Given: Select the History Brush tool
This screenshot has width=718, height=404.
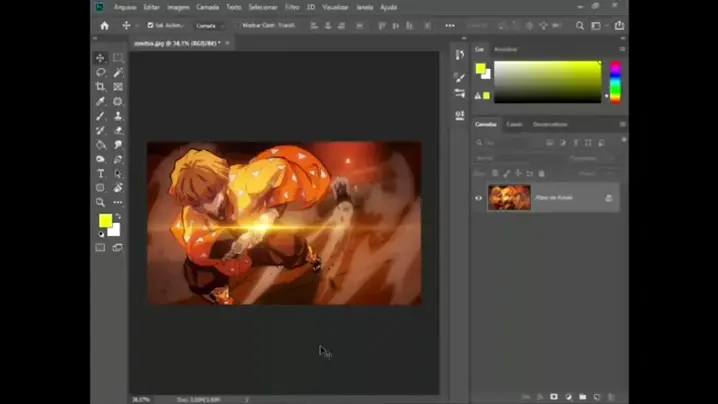Looking at the screenshot, I should [x=100, y=131].
